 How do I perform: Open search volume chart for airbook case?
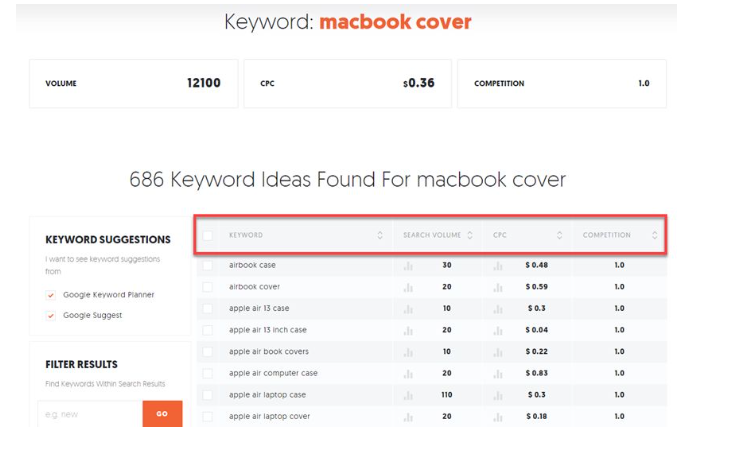tap(408, 266)
